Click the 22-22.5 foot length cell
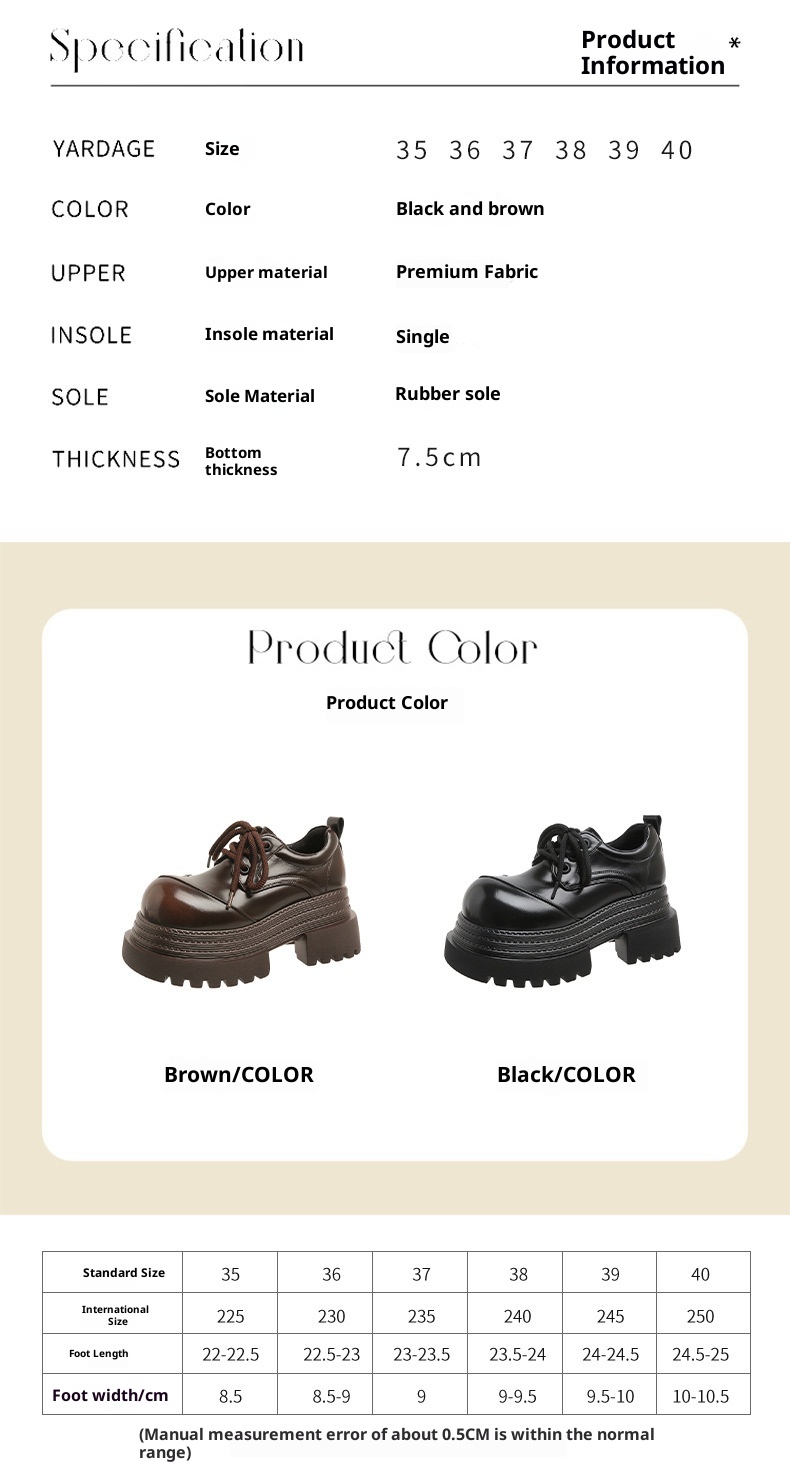The image size is (790, 1479). click(230, 1355)
